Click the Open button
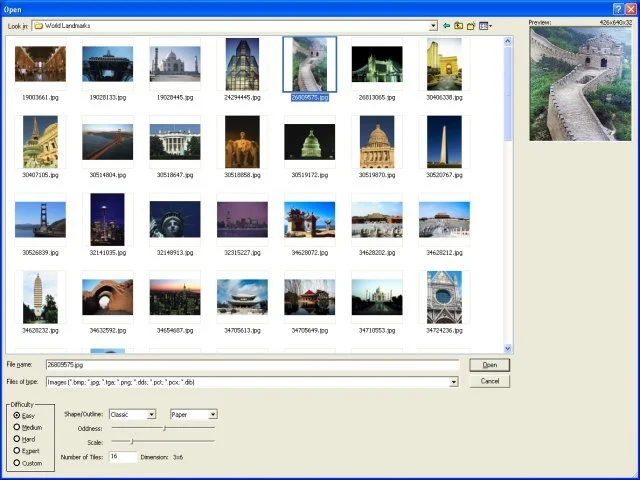This screenshot has height=480, width=640. tap(489, 365)
